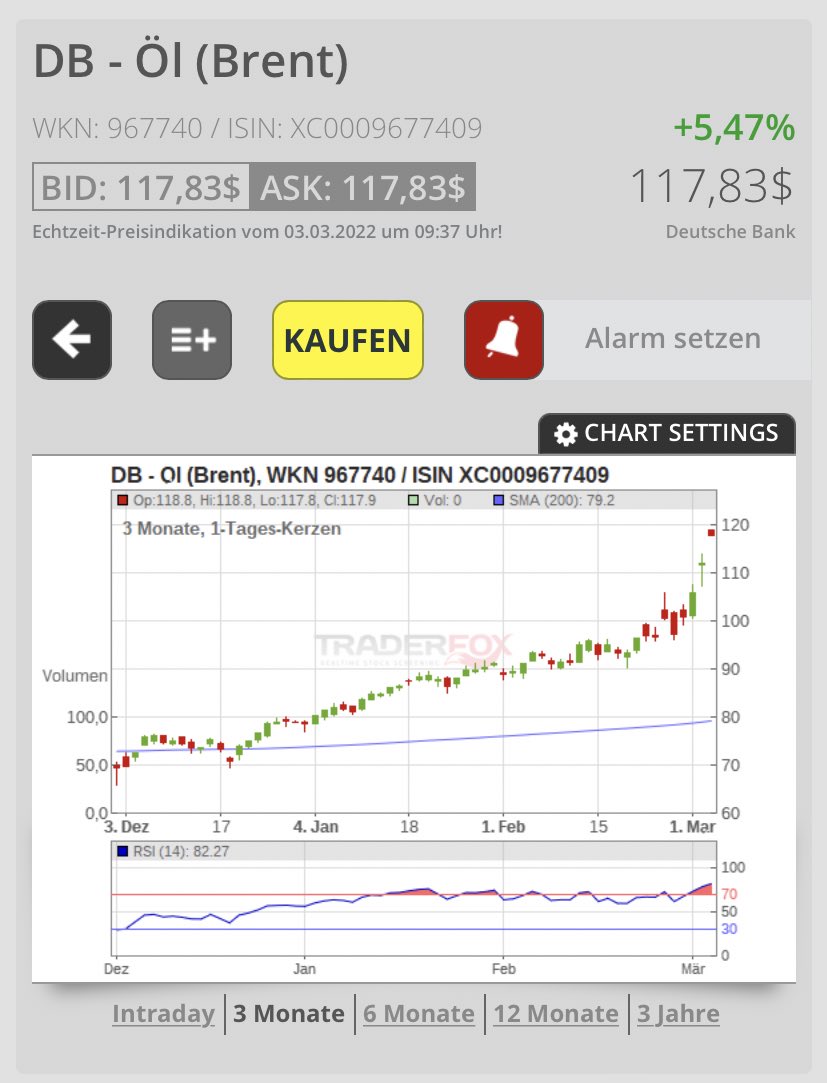Click the '1. Feb' date axis label
Viewport: 827px width, 1083px height.
[x=503, y=827]
